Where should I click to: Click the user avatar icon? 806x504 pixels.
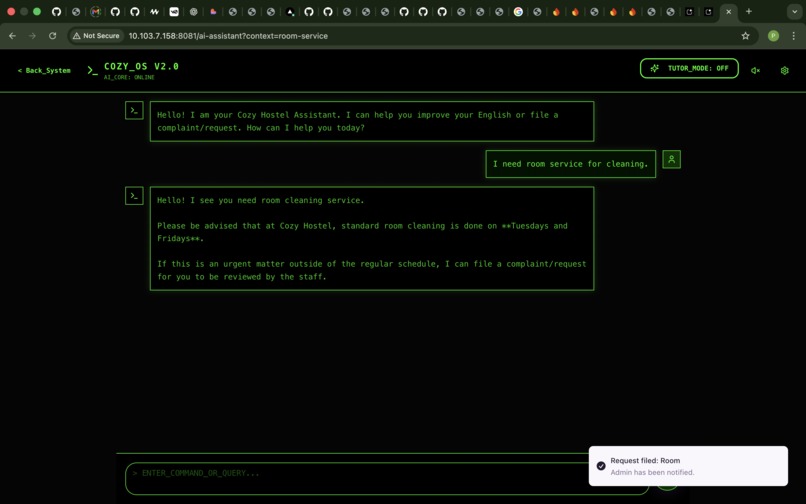[x=671, y=159]
